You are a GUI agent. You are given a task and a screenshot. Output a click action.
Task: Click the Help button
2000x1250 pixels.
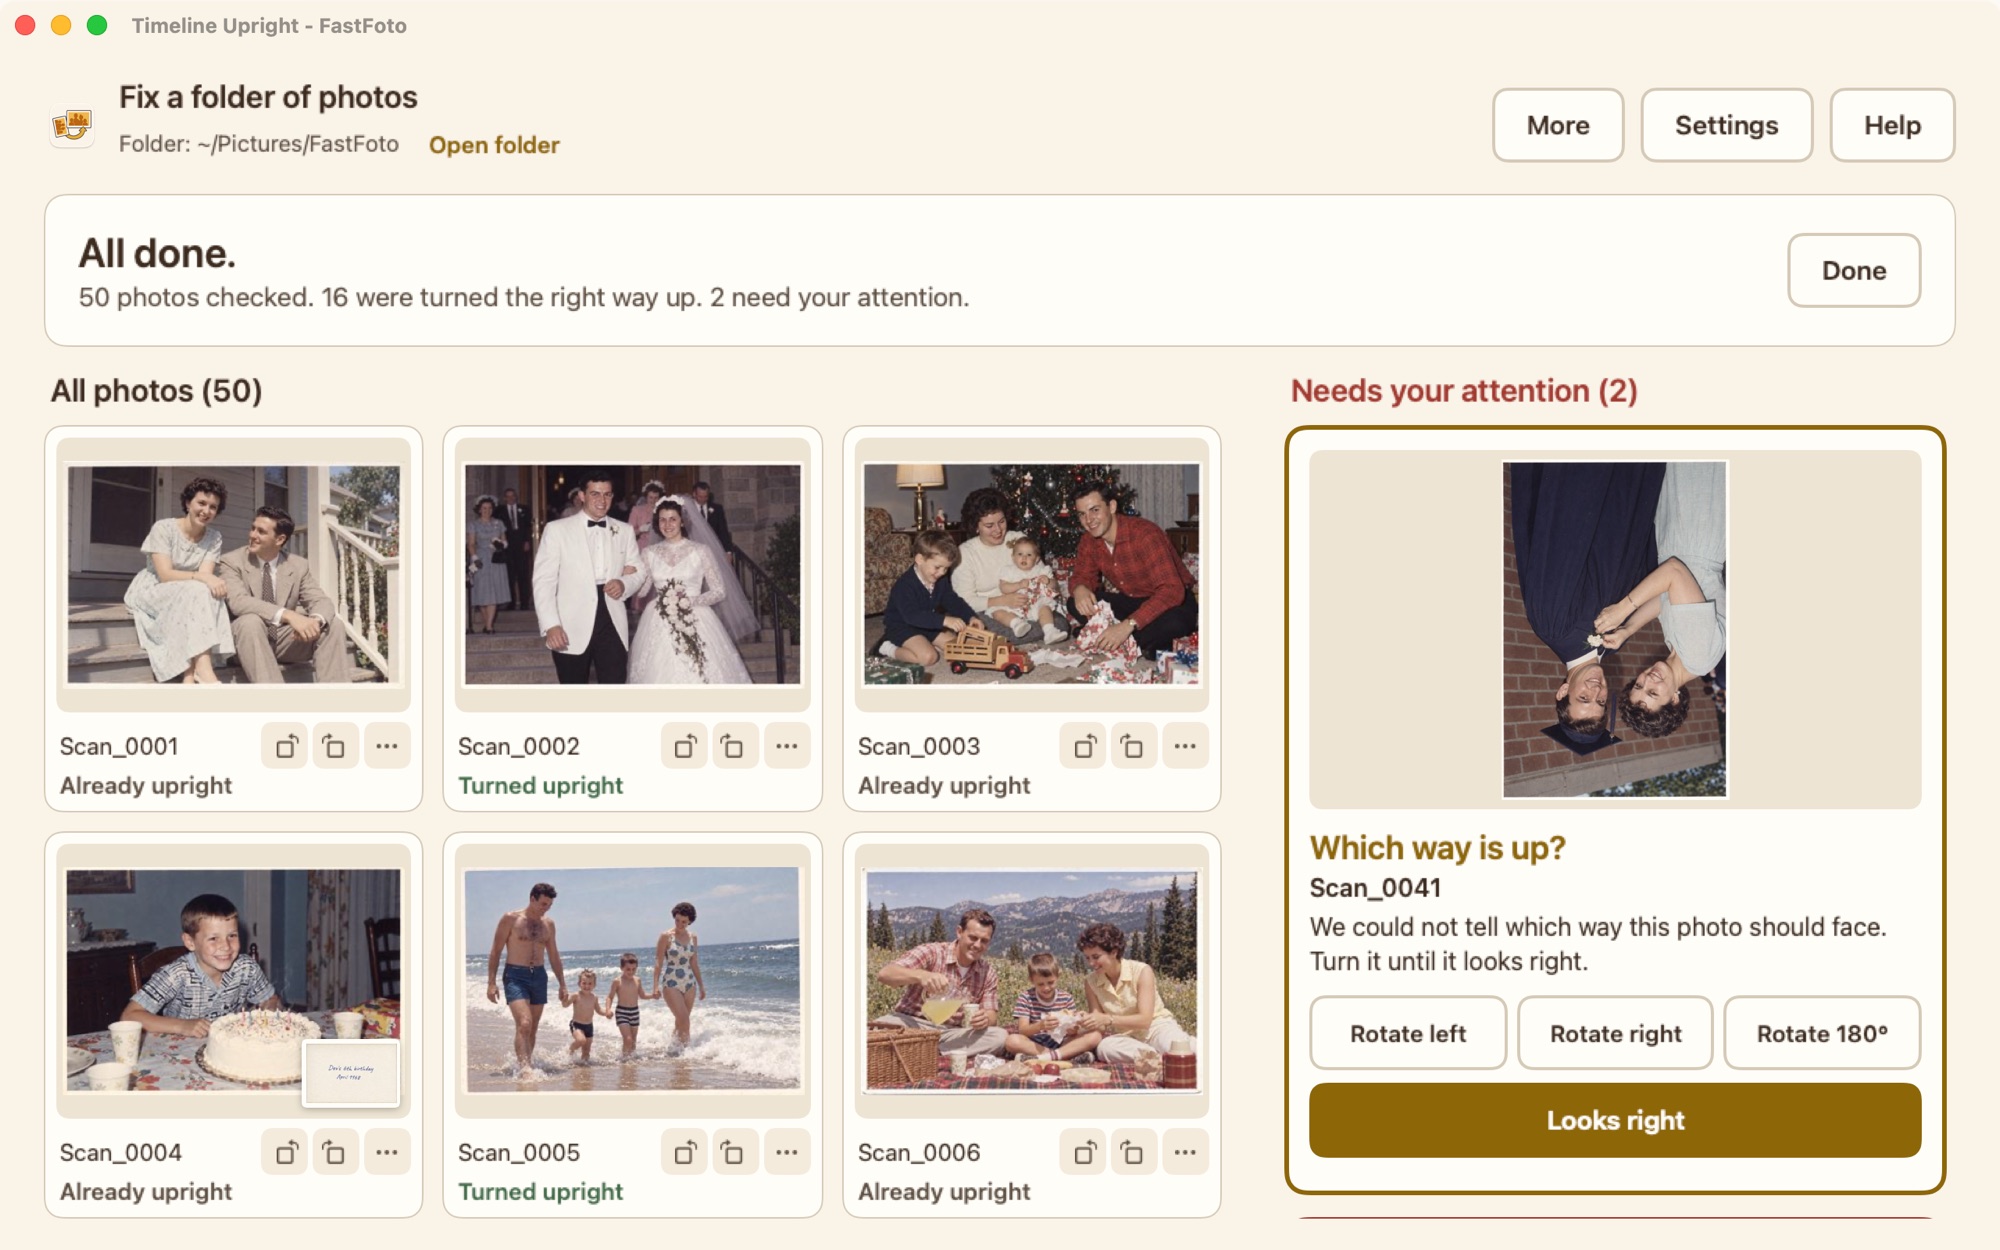coord(1892,125)
